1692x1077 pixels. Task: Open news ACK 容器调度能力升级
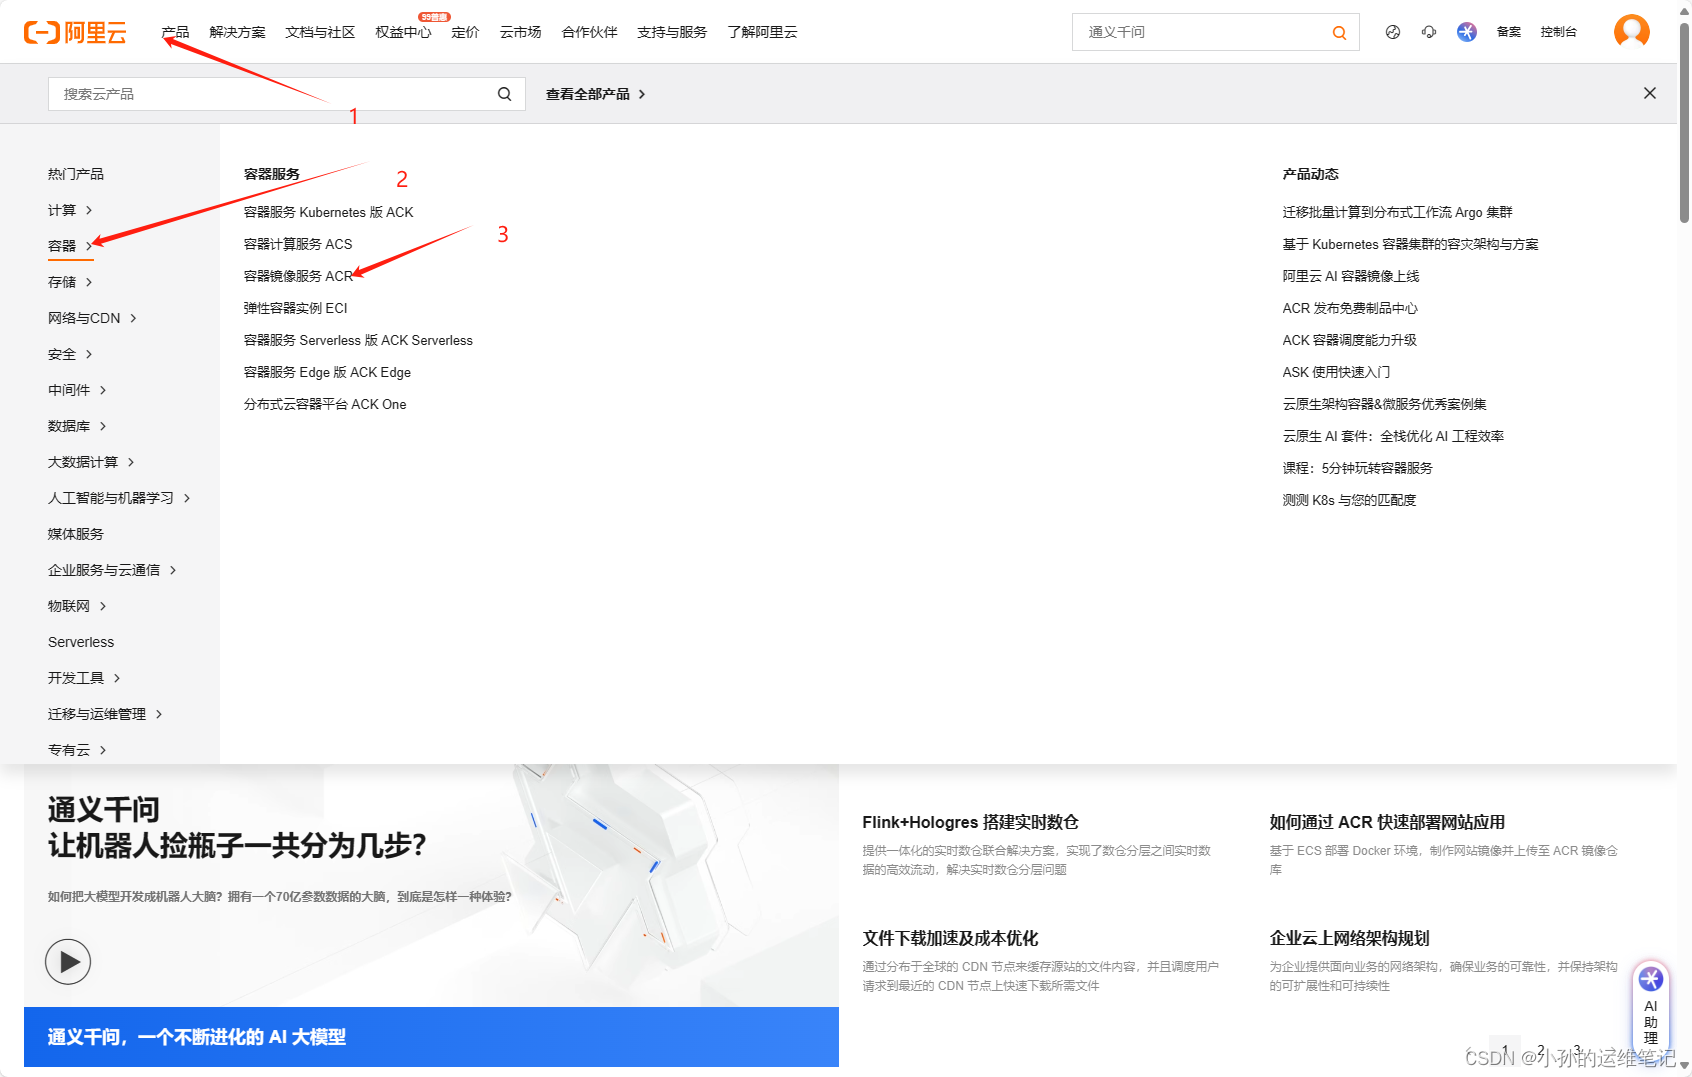1349,340
